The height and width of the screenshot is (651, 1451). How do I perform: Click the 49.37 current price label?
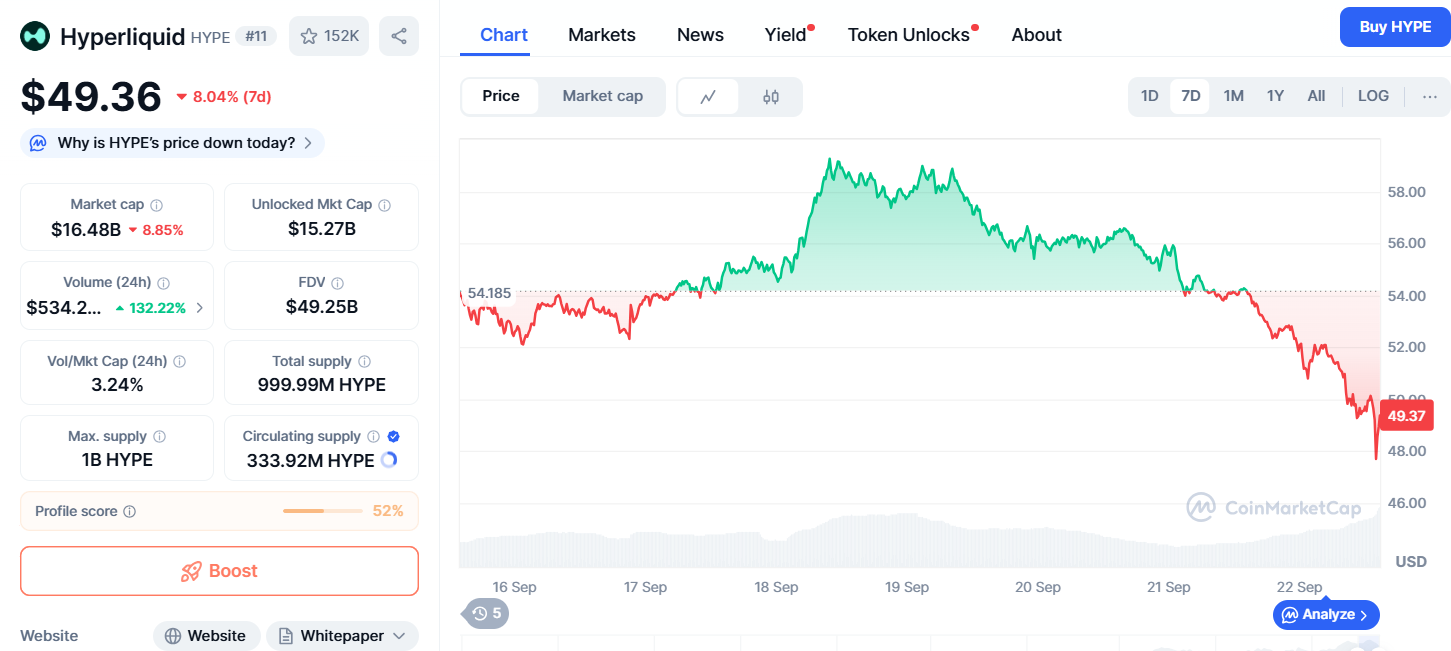pyautogui.click(x=1406, y=415)
